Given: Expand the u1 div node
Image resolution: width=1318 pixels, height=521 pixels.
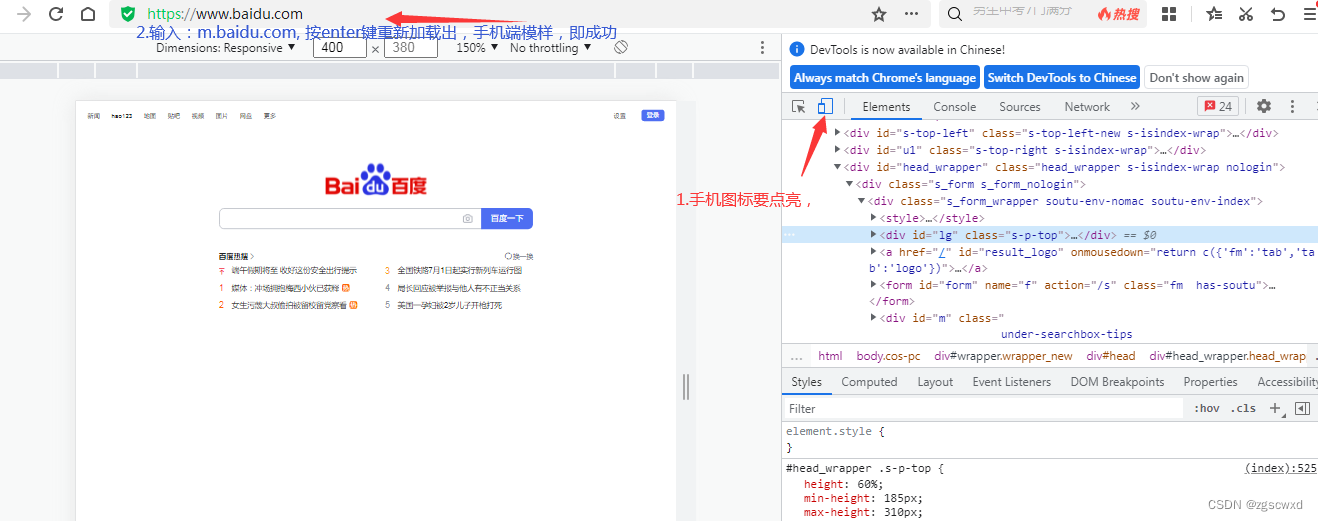Looking at the screenshot, I should [838, 150].
